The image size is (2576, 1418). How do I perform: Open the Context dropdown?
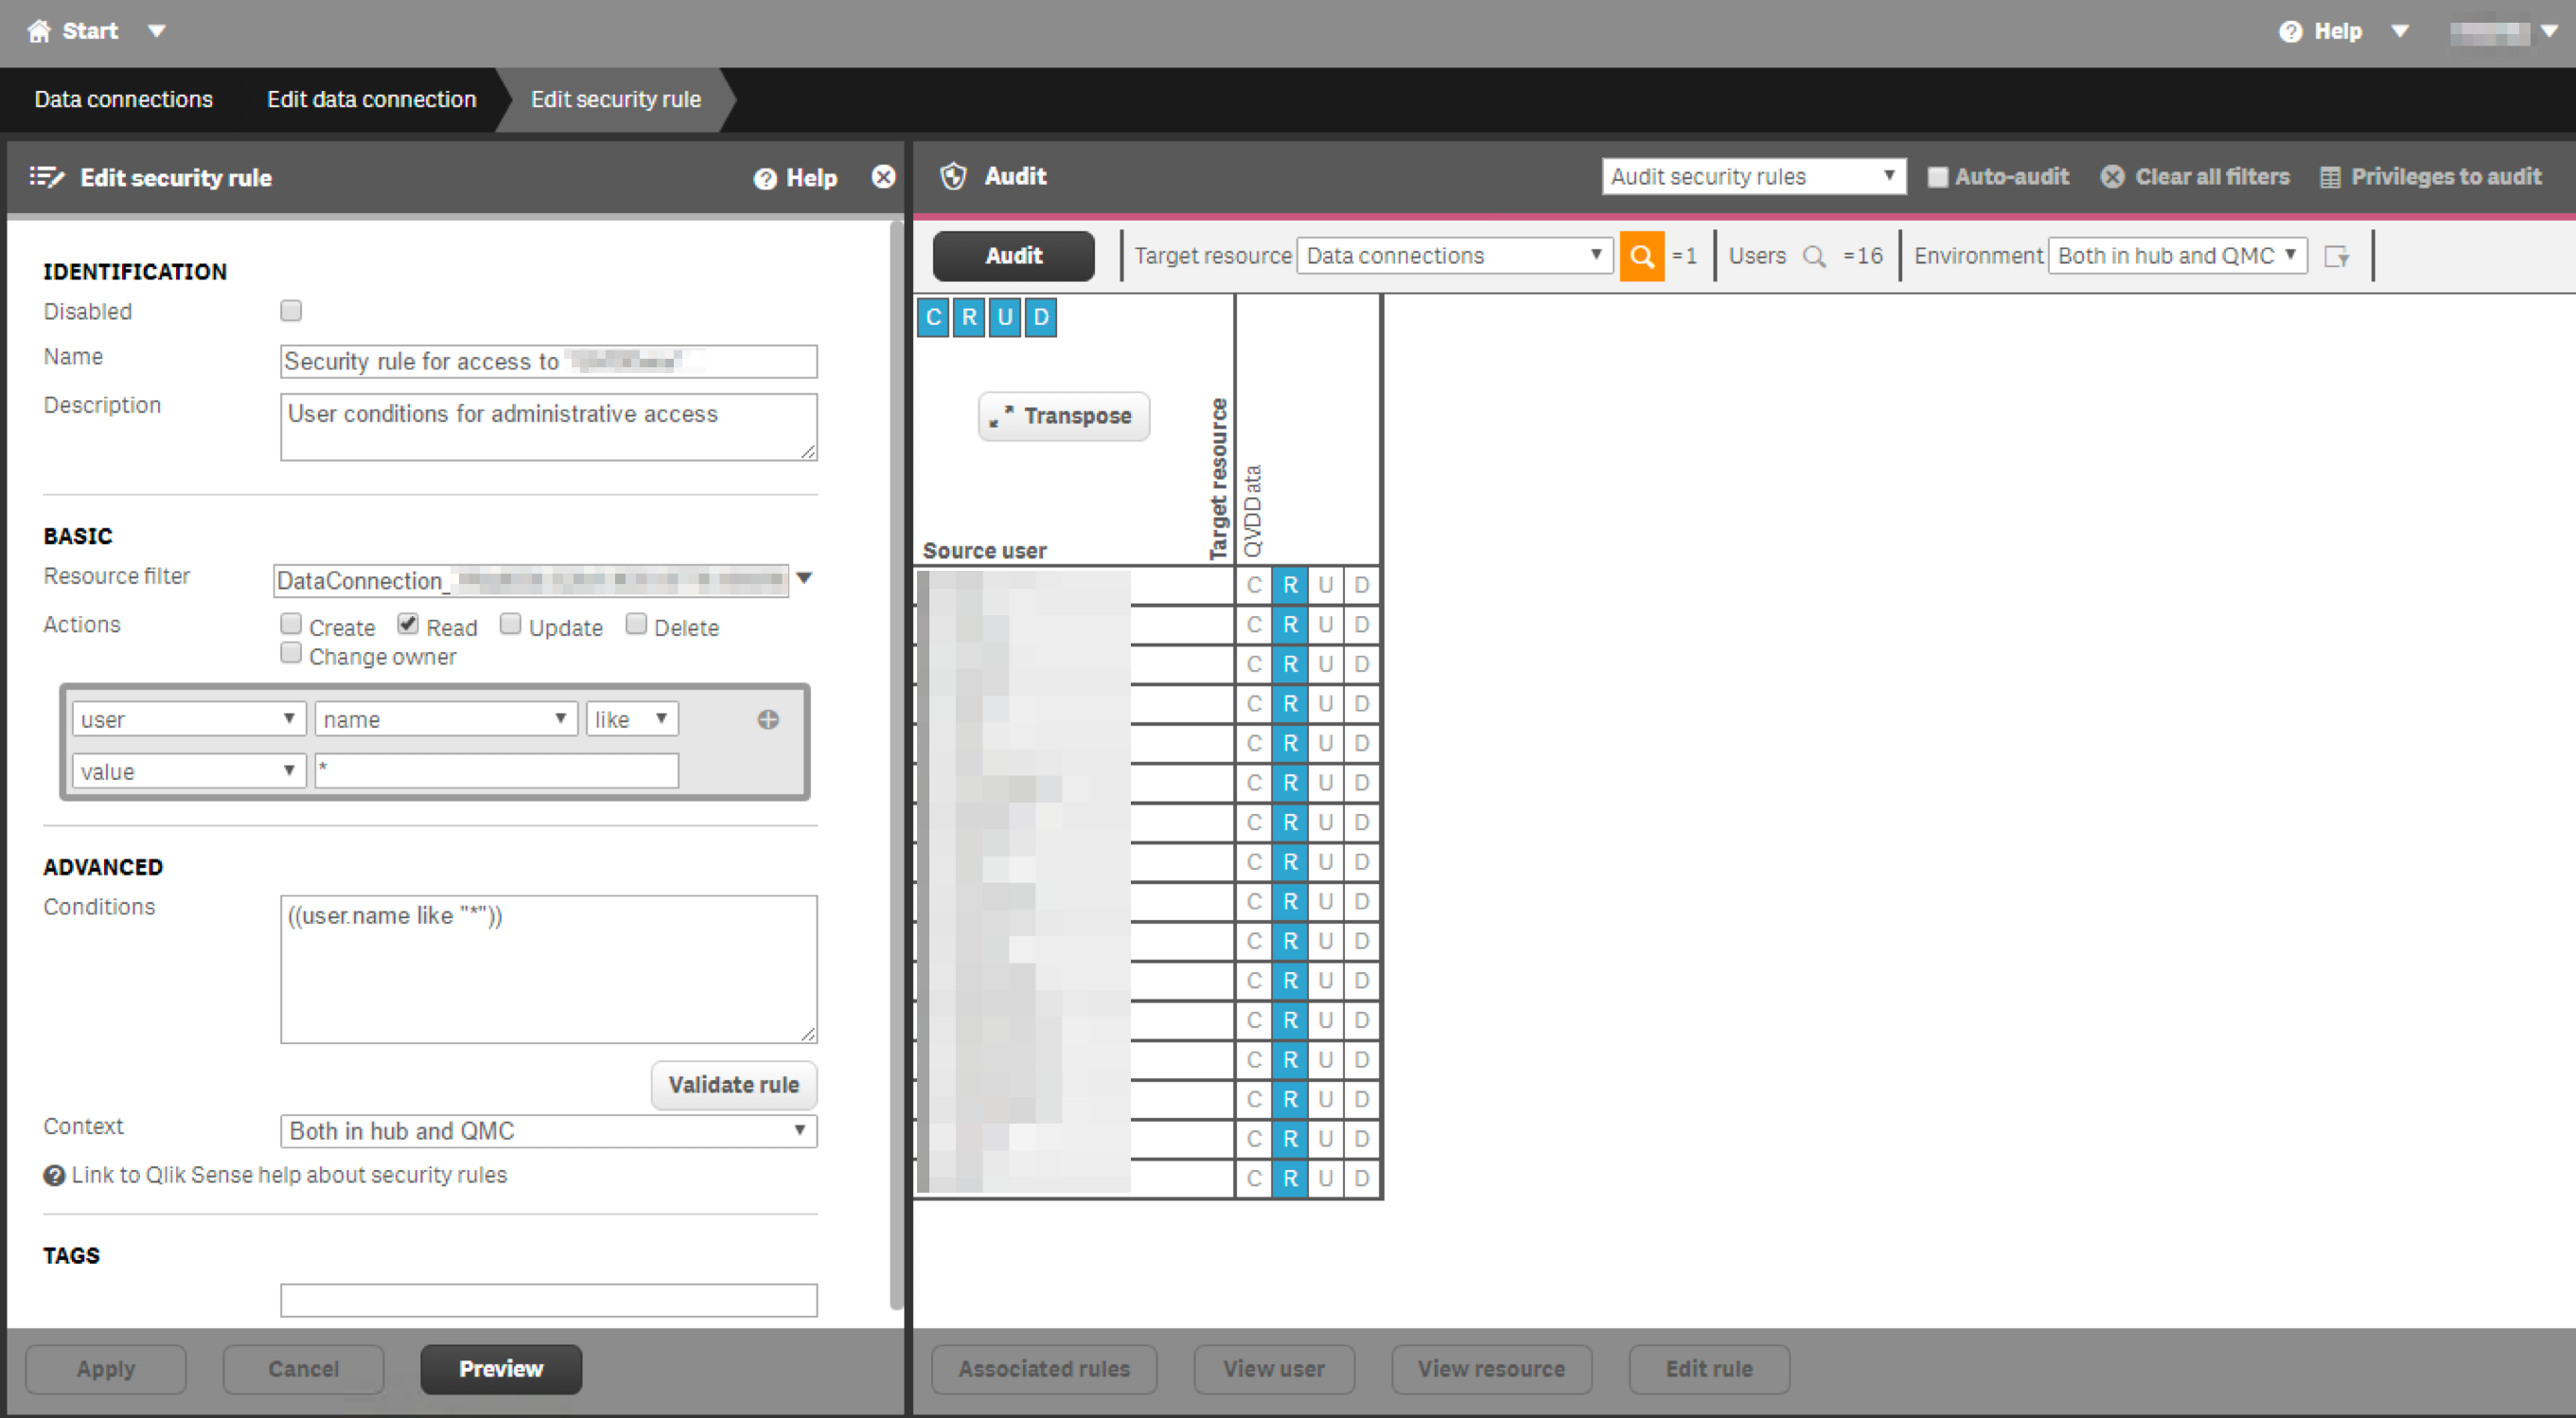pos(548,1131)
